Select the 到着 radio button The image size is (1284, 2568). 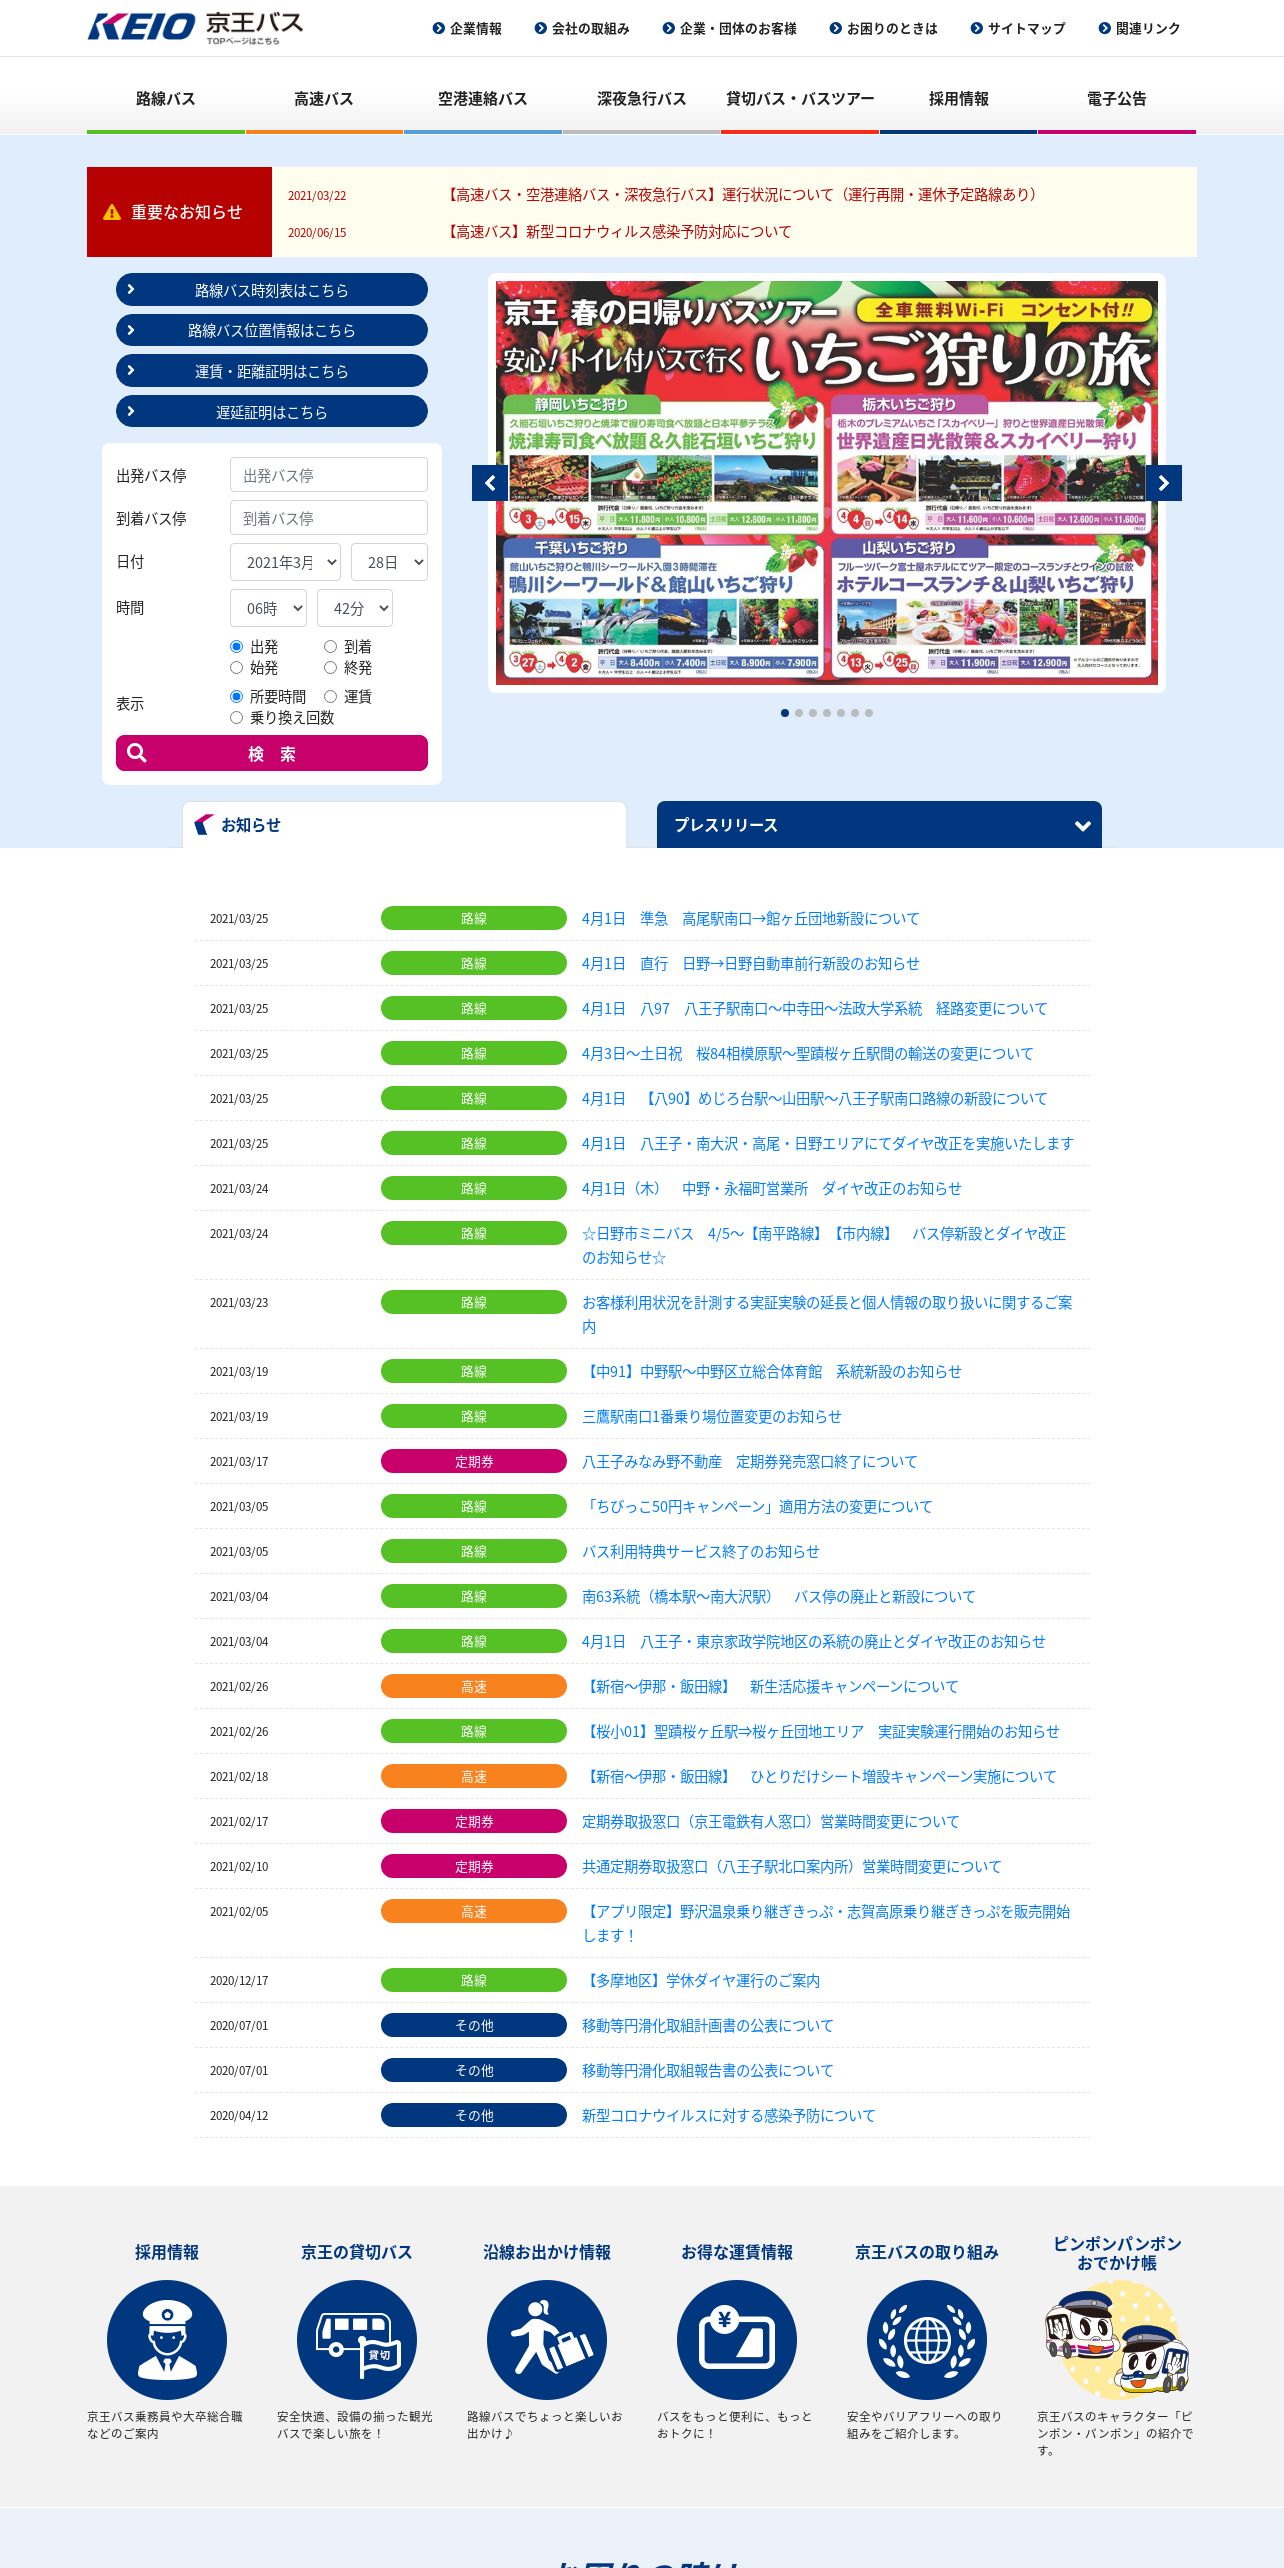[x=330, y=646]
